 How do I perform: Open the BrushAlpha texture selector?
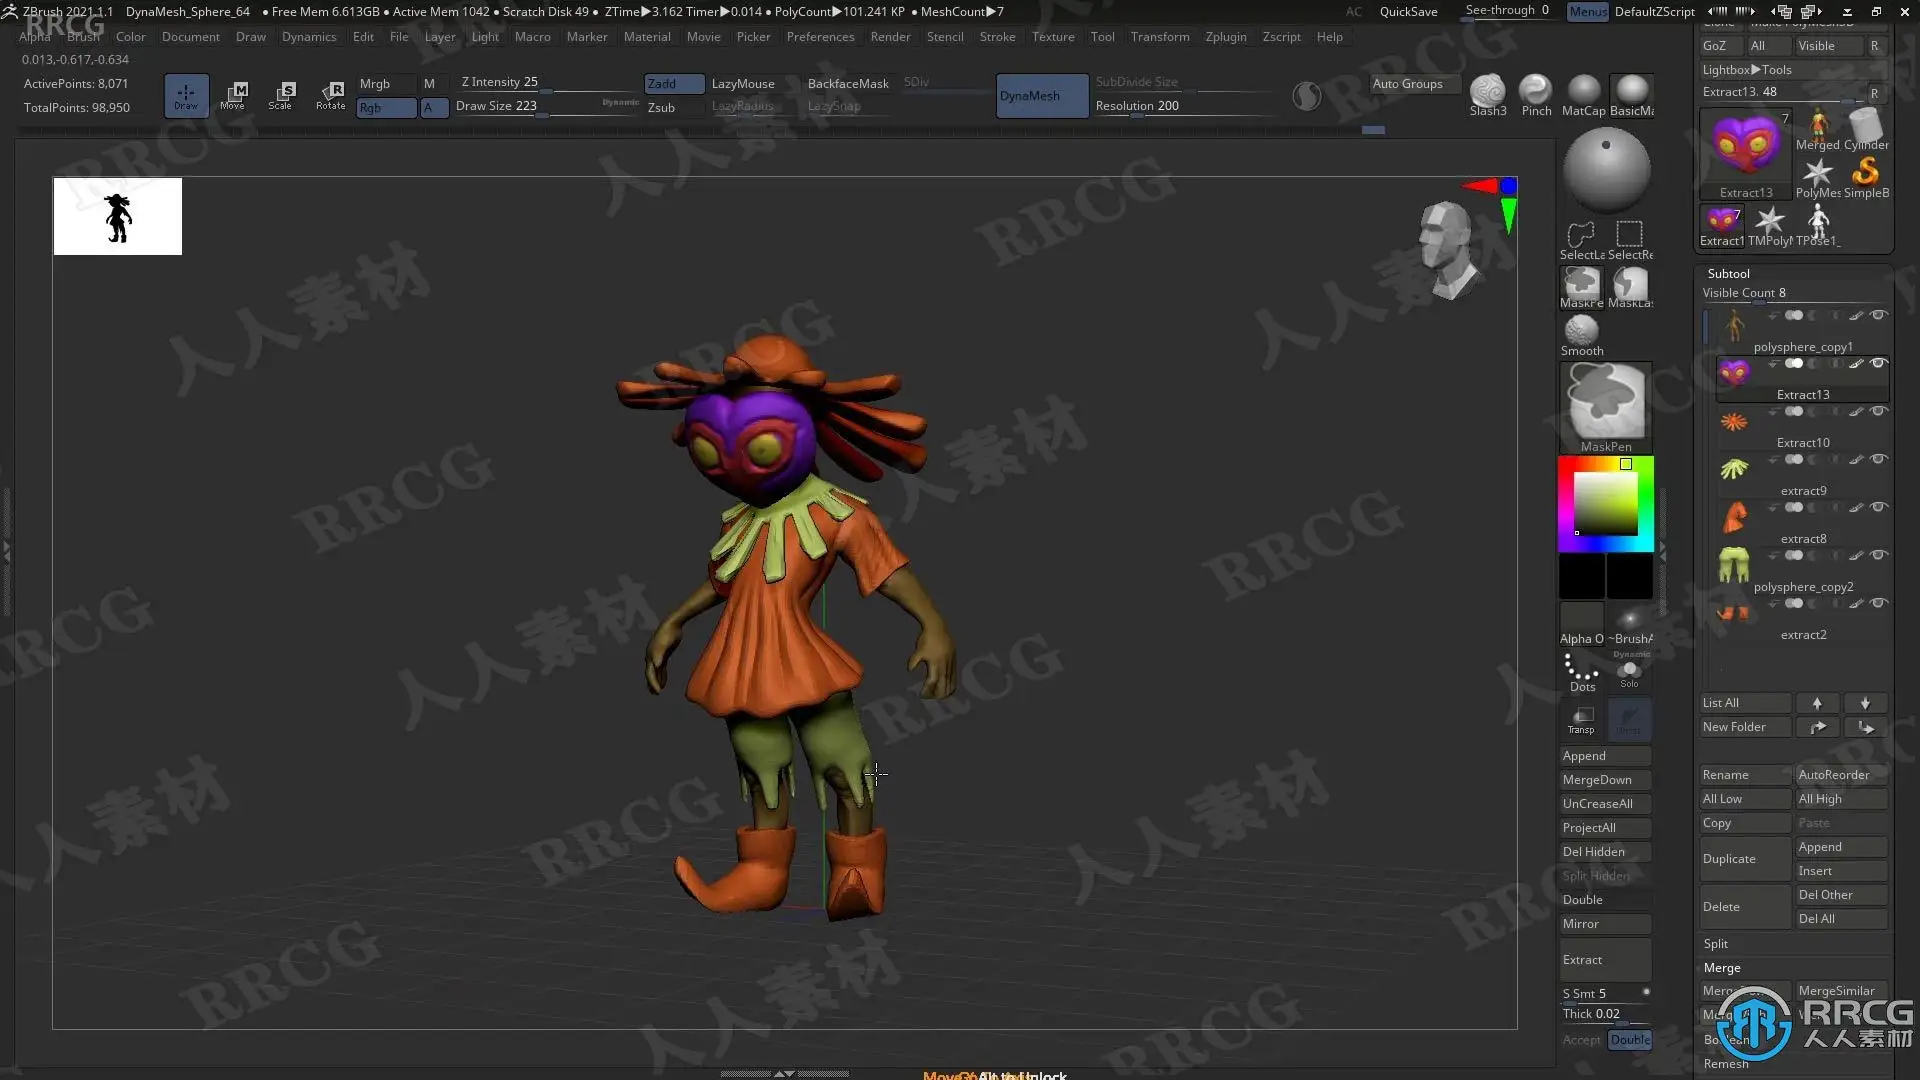pyautogui.click(x=1630, y=624)
